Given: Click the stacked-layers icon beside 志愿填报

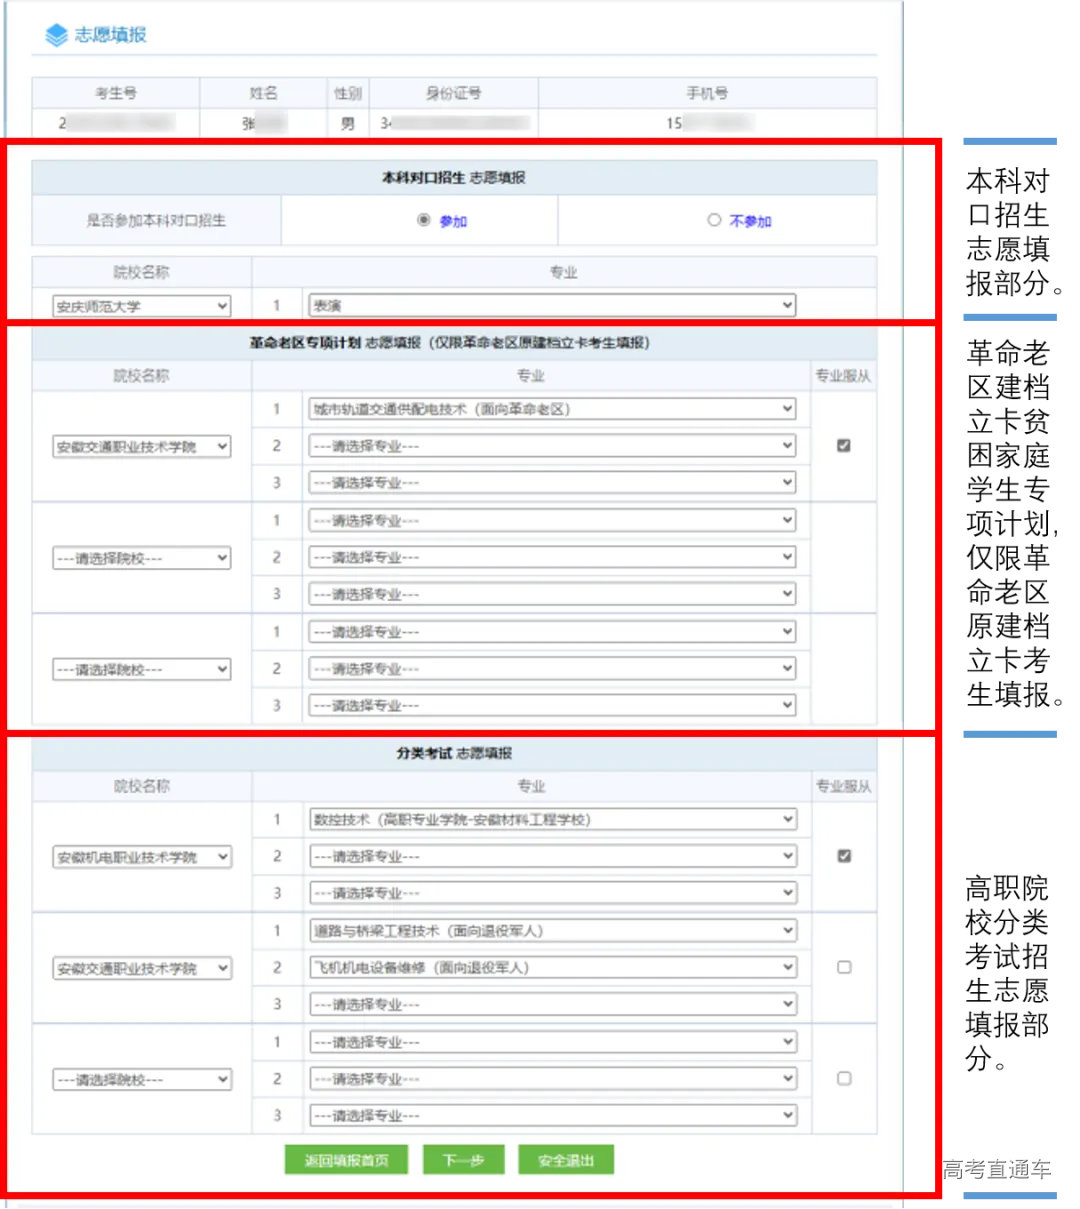Looking at the screenshot, I should [57, 35].
